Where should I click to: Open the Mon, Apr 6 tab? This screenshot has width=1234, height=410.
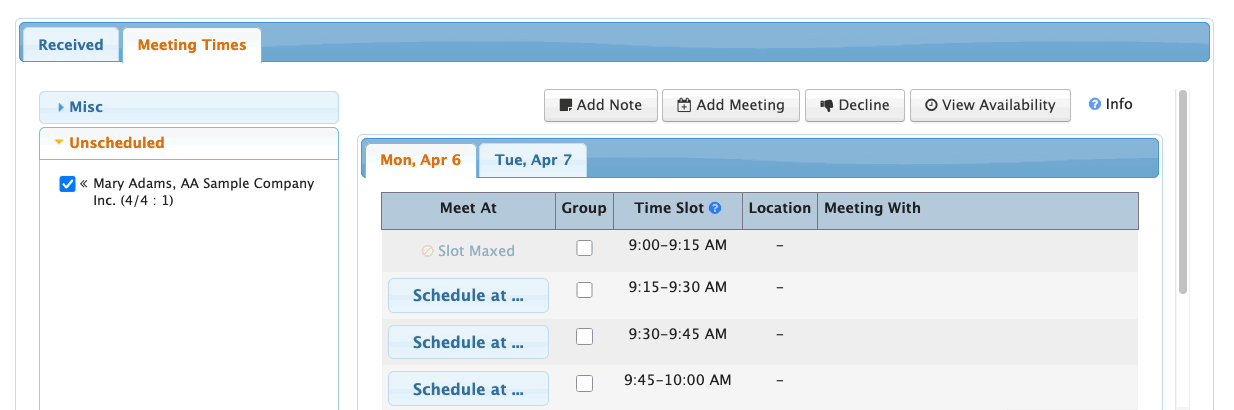point(420,160)
